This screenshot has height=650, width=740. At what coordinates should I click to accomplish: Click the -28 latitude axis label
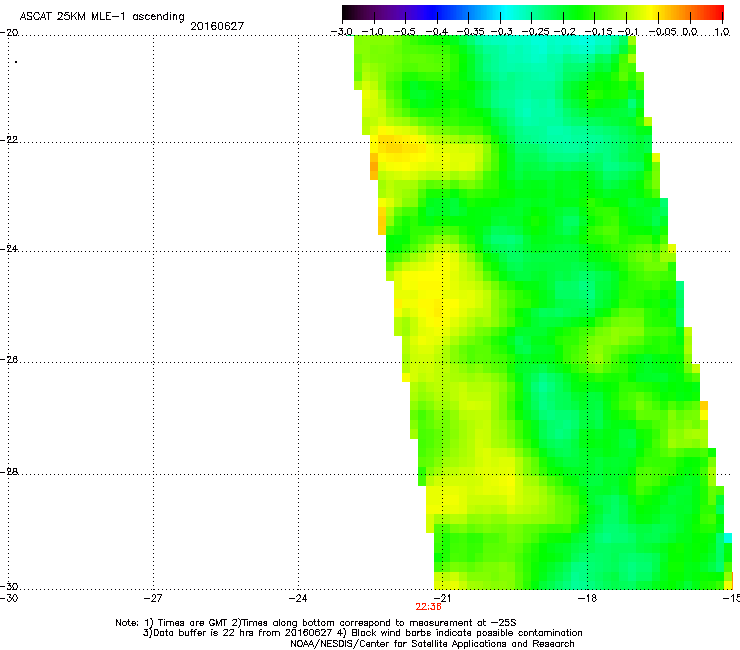(x=9, y=472)
